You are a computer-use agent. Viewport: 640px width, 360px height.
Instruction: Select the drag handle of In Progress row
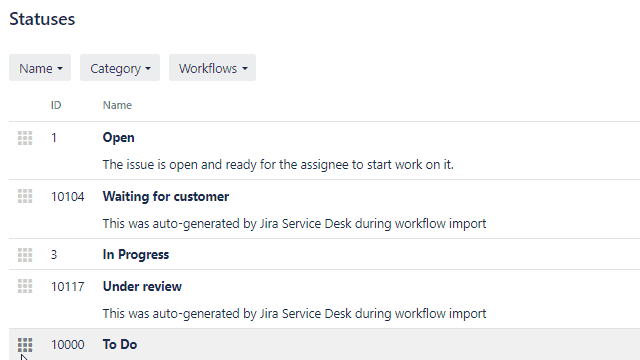(x=25, y=255)
